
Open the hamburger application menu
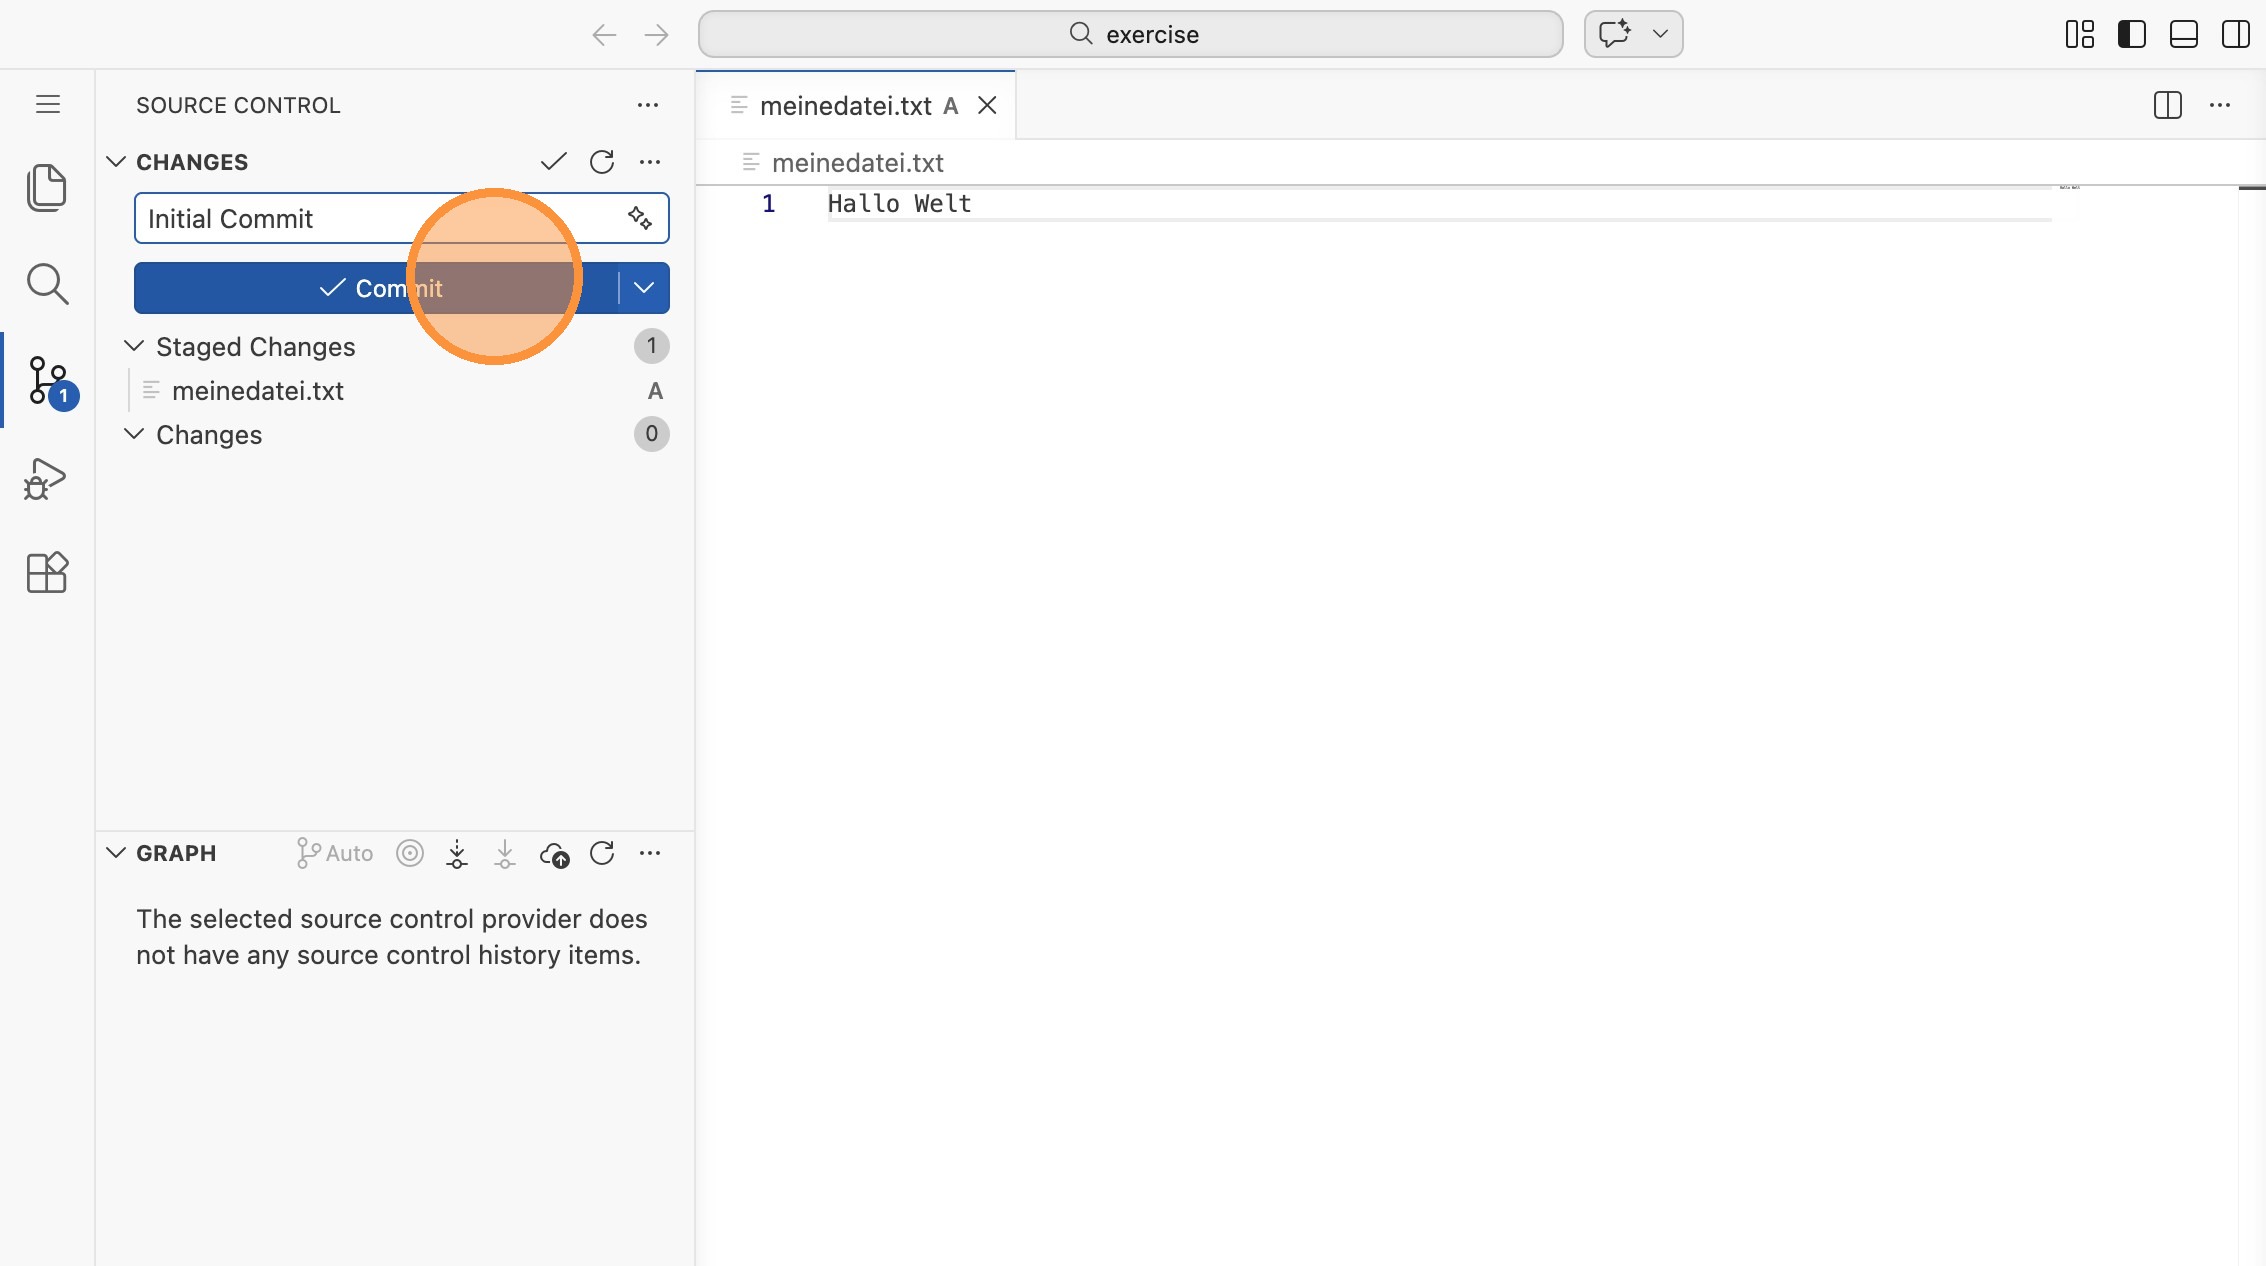pos(48,104)
